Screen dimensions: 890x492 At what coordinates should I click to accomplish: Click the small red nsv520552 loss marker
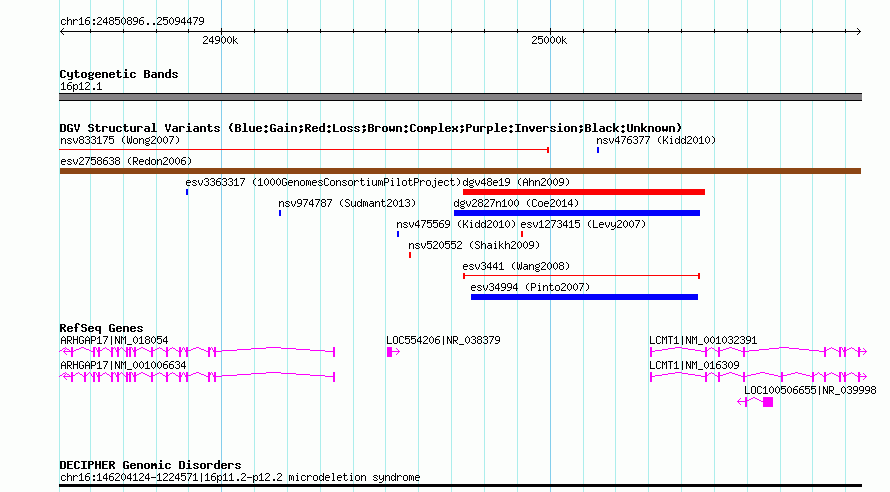click(410, 255)
